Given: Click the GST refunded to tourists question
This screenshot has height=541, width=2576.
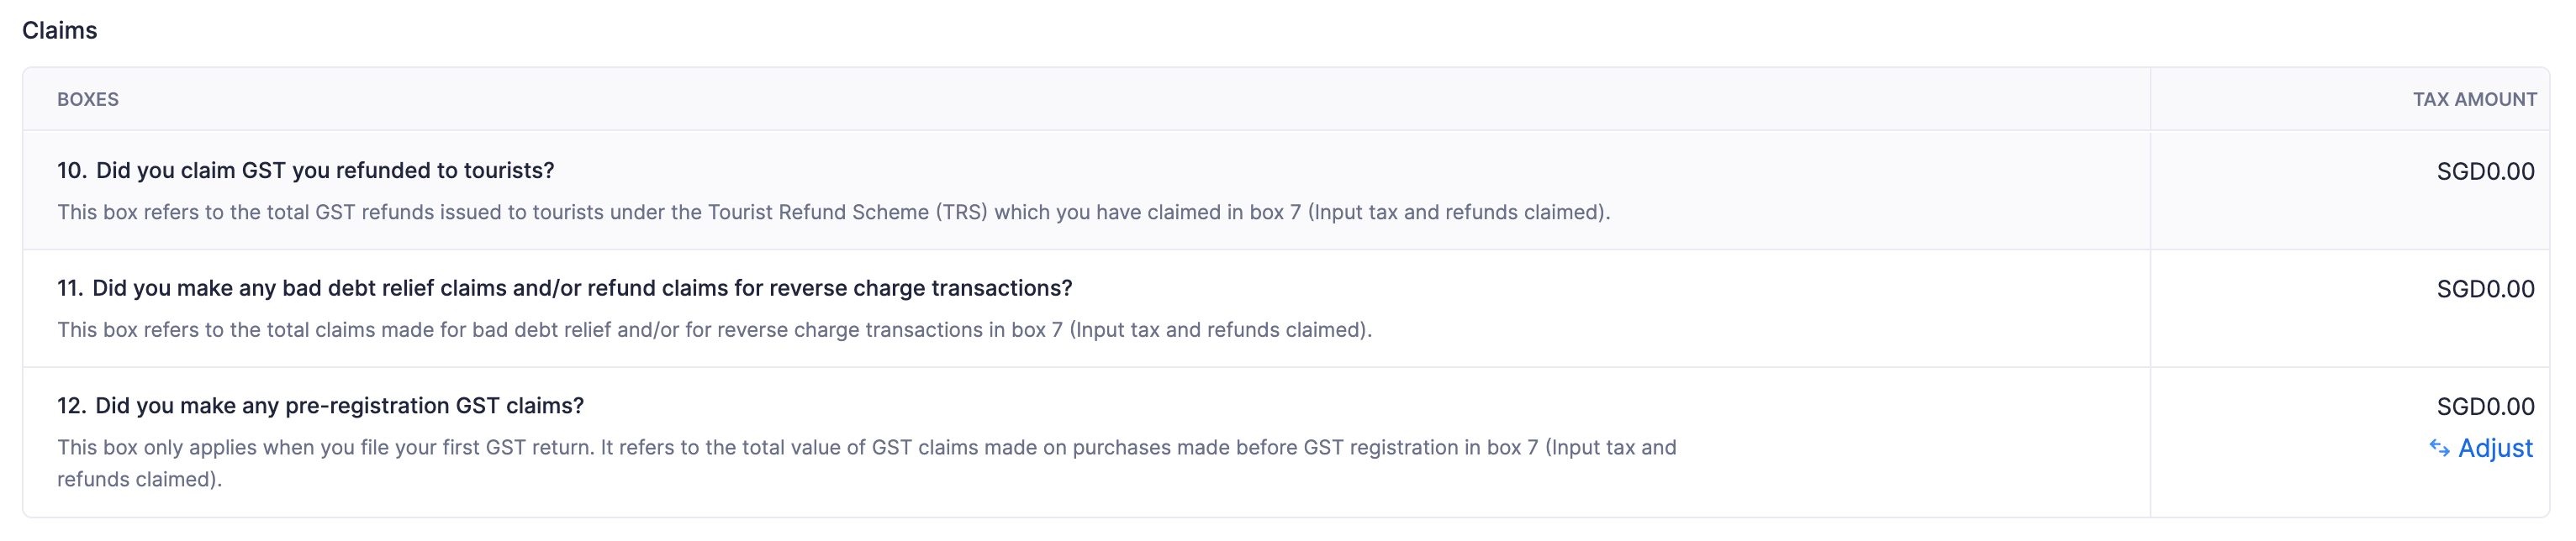Looking at the screenshot, I should [x=325, y=171].
